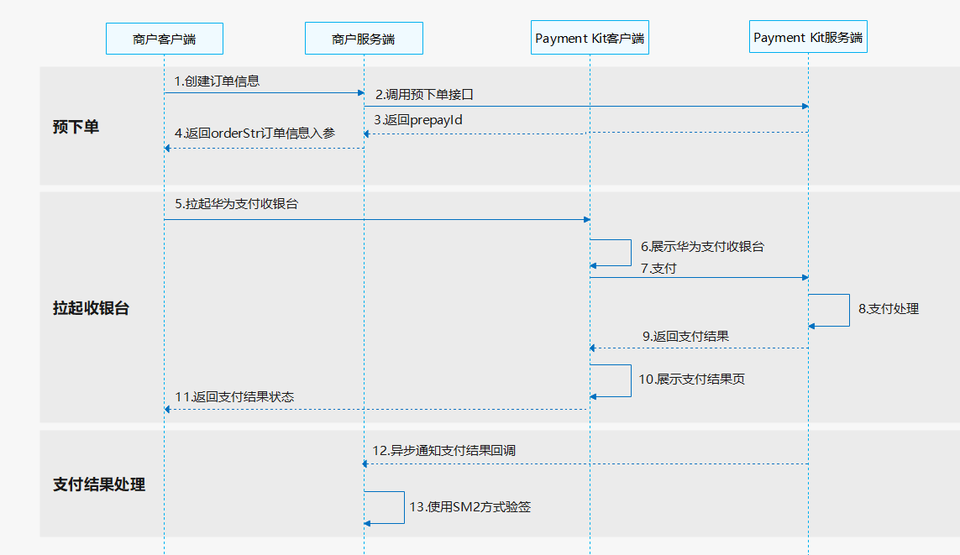Viewport: 960px width, 555px height.
Task: Select step 9 返回支付结果 label
Action: [x=685, y=336]
